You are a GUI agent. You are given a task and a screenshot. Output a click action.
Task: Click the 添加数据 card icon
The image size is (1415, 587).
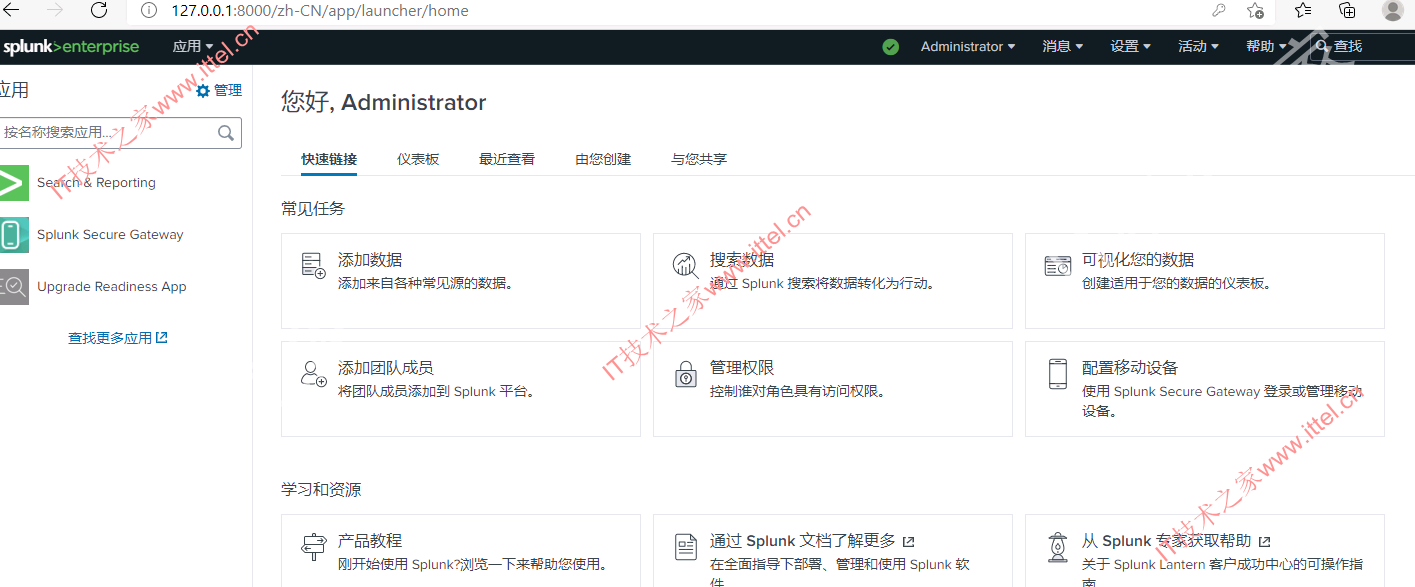pos(314,265)
